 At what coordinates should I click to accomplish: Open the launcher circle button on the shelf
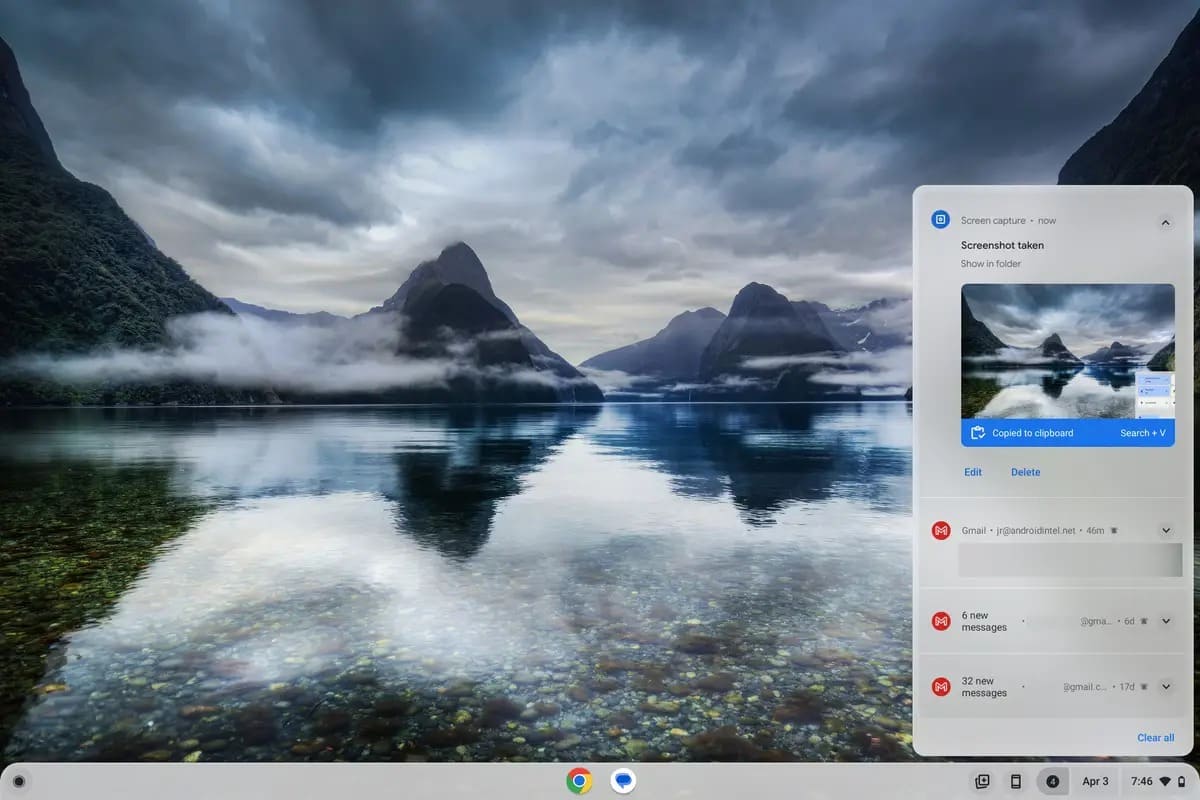19,781
